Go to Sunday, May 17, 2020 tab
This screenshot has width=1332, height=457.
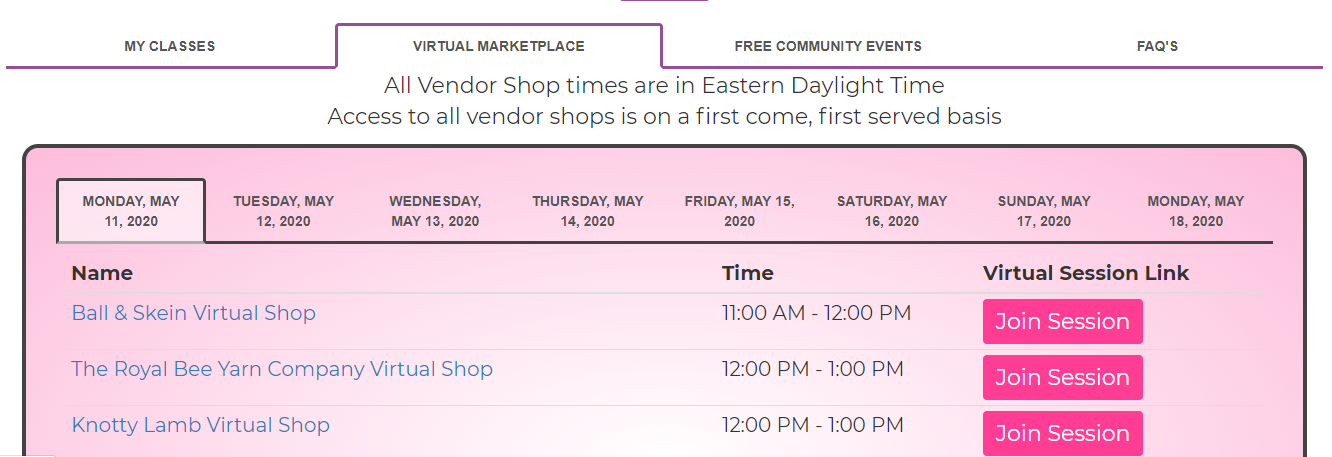click(x=1043, y=211)
